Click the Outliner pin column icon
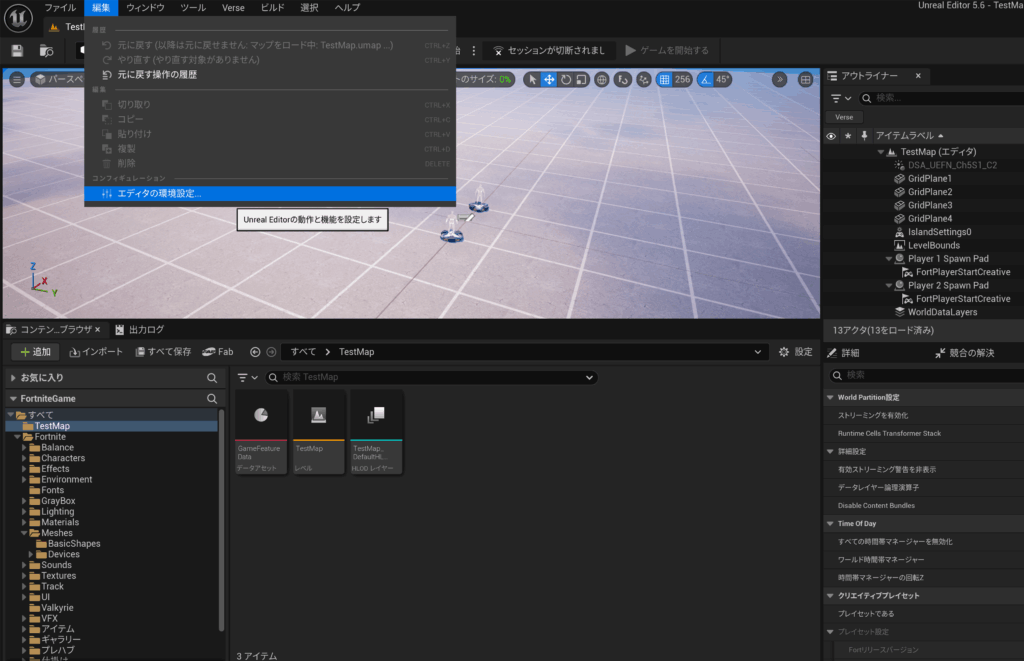Screen dimensions: 1024x661 coord(864,136)
